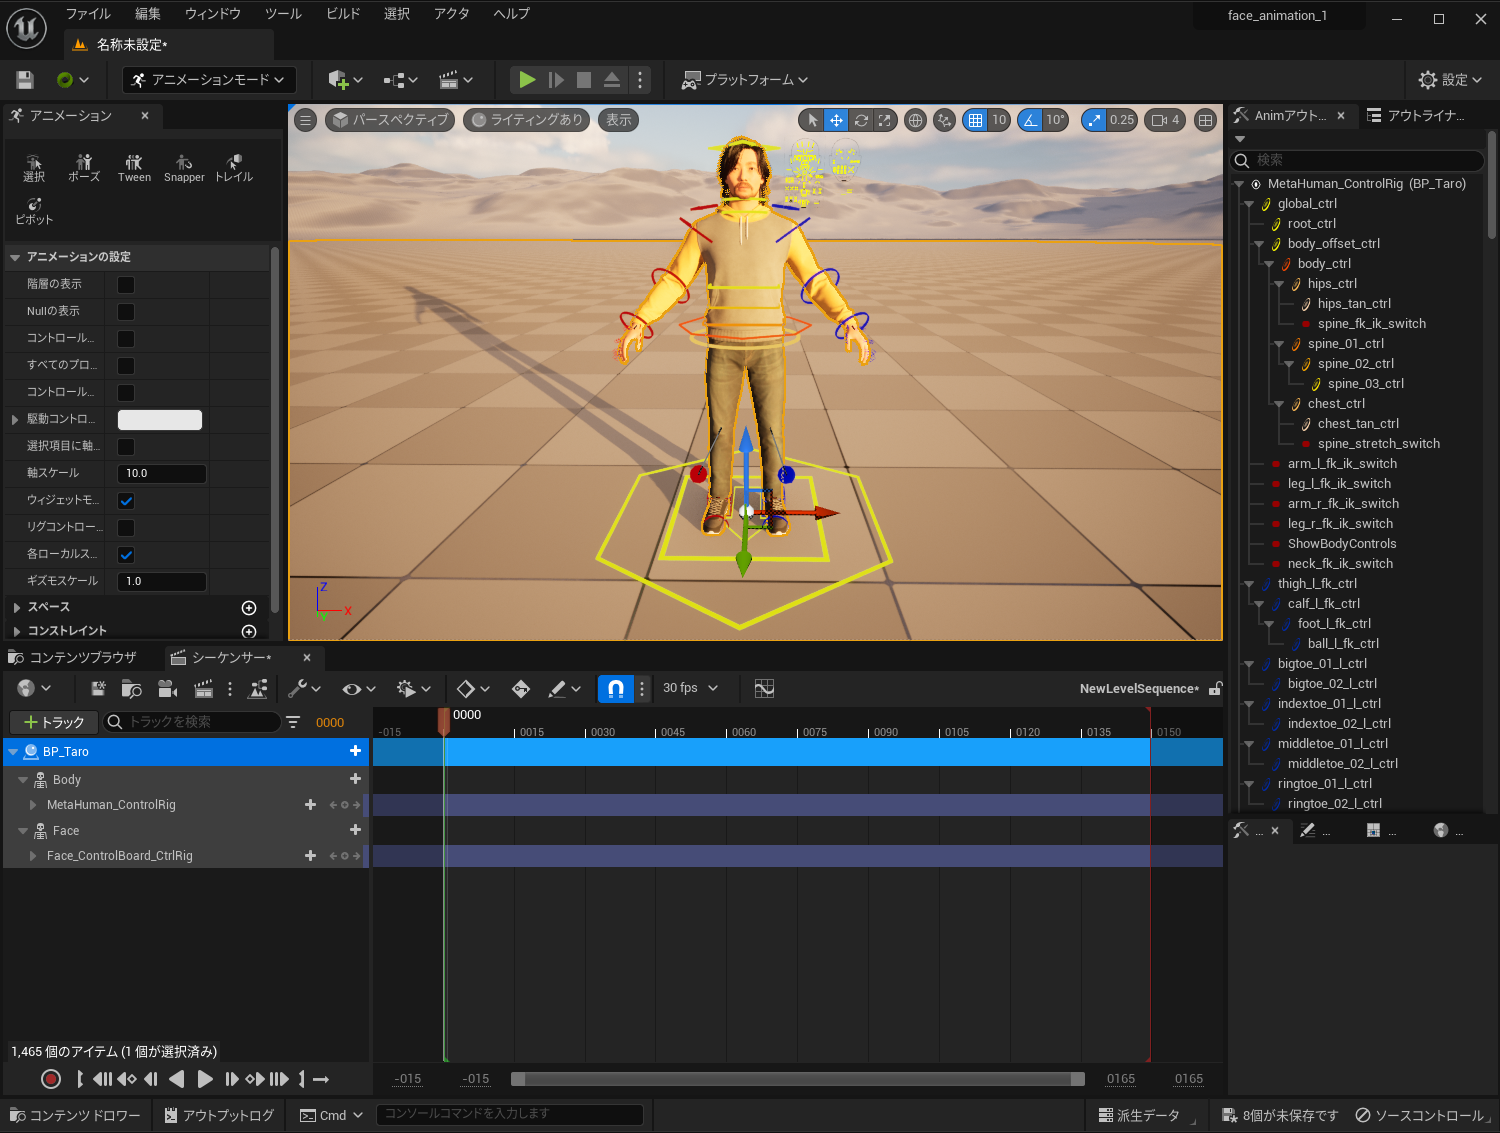Image resolution: width=1500 pixels, height=1133 pixels.
Task: Toggle the sequencer snapping magnet icon
Action: (x=616, y=689)
